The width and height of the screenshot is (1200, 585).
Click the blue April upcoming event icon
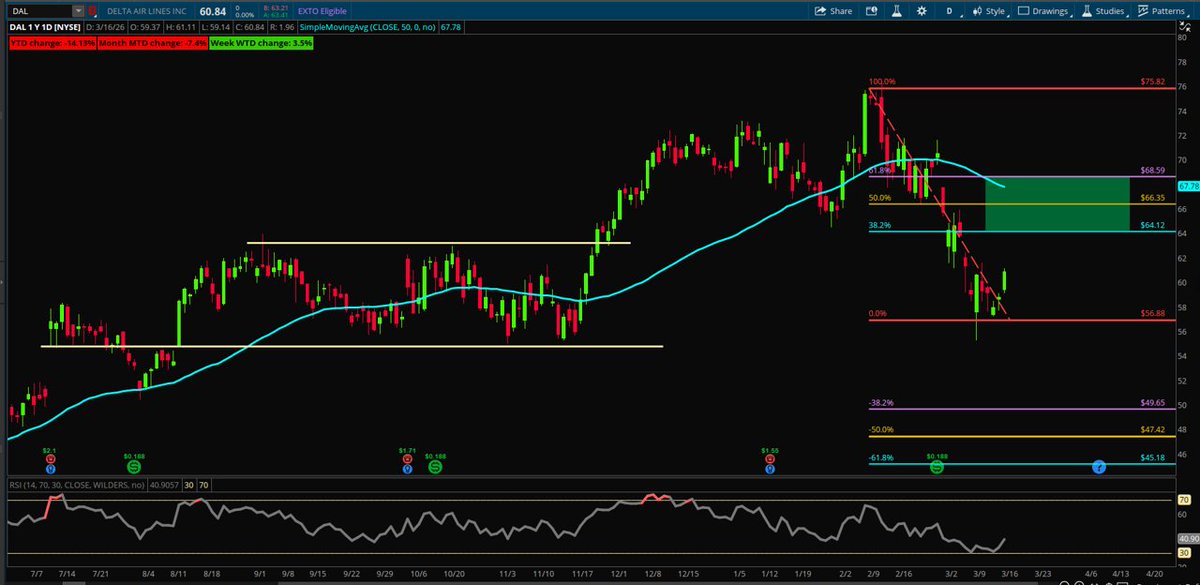click(1098, 467)
